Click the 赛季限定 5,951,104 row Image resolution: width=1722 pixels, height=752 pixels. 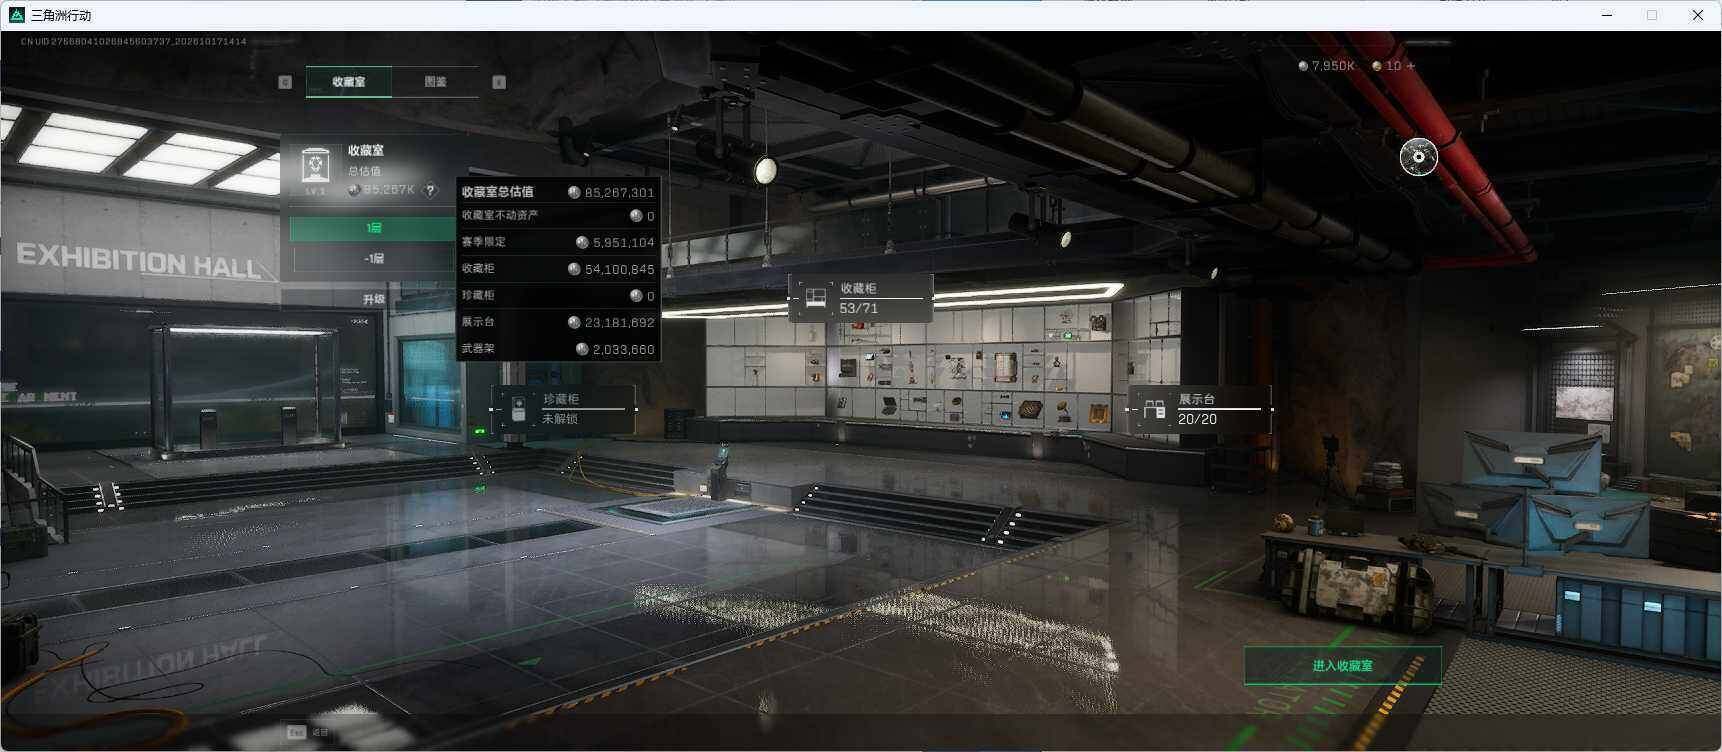click(x=558, y=242)
